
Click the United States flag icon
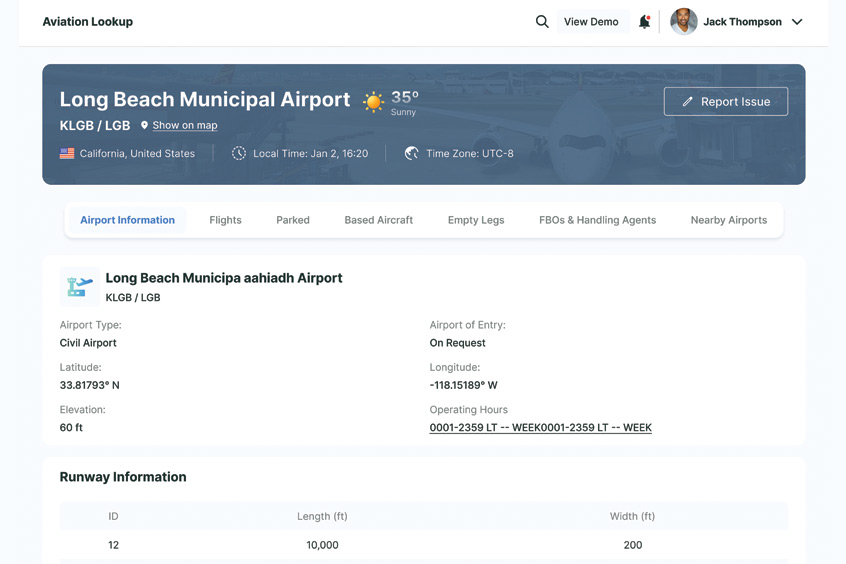(67, 153)
